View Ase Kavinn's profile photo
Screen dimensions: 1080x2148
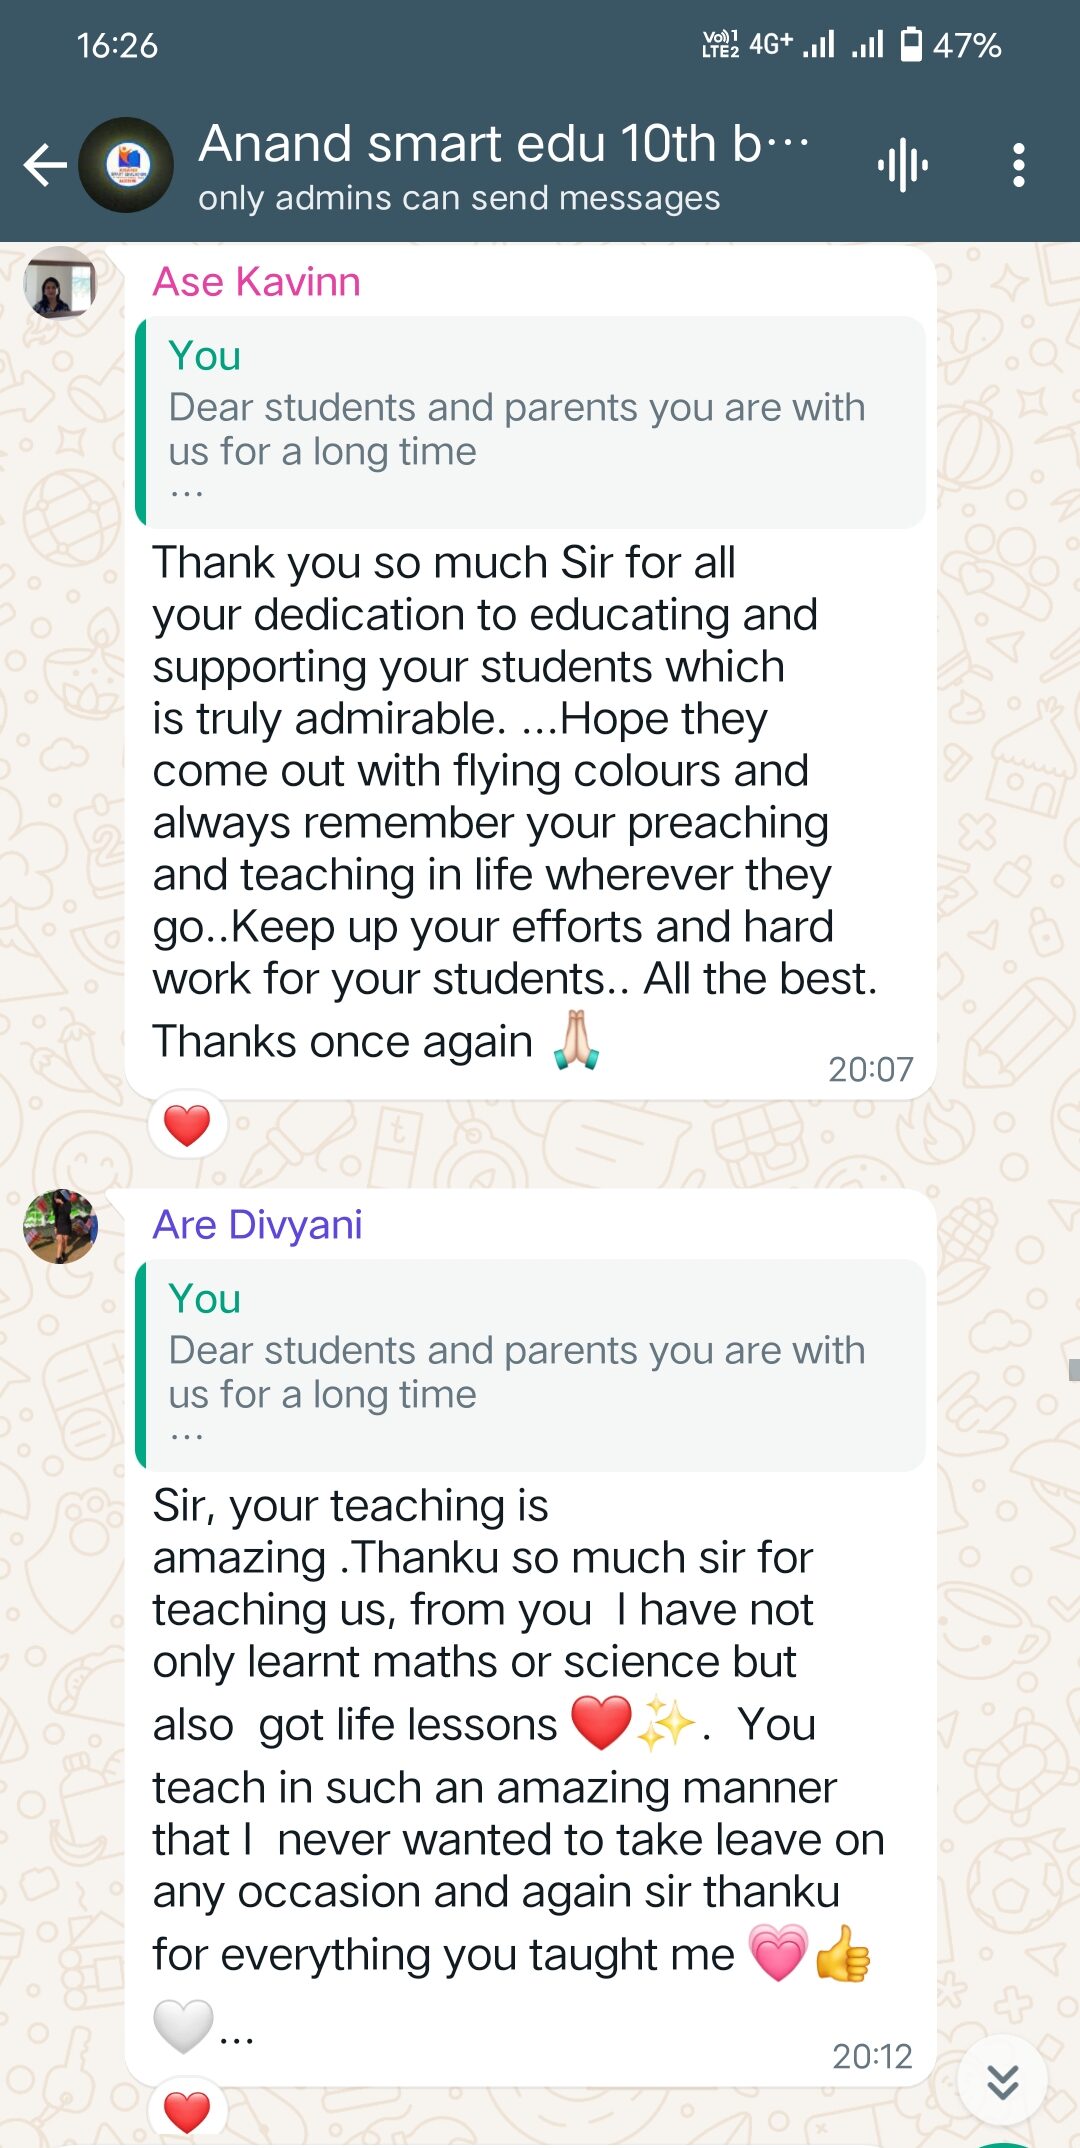(60, 283)
